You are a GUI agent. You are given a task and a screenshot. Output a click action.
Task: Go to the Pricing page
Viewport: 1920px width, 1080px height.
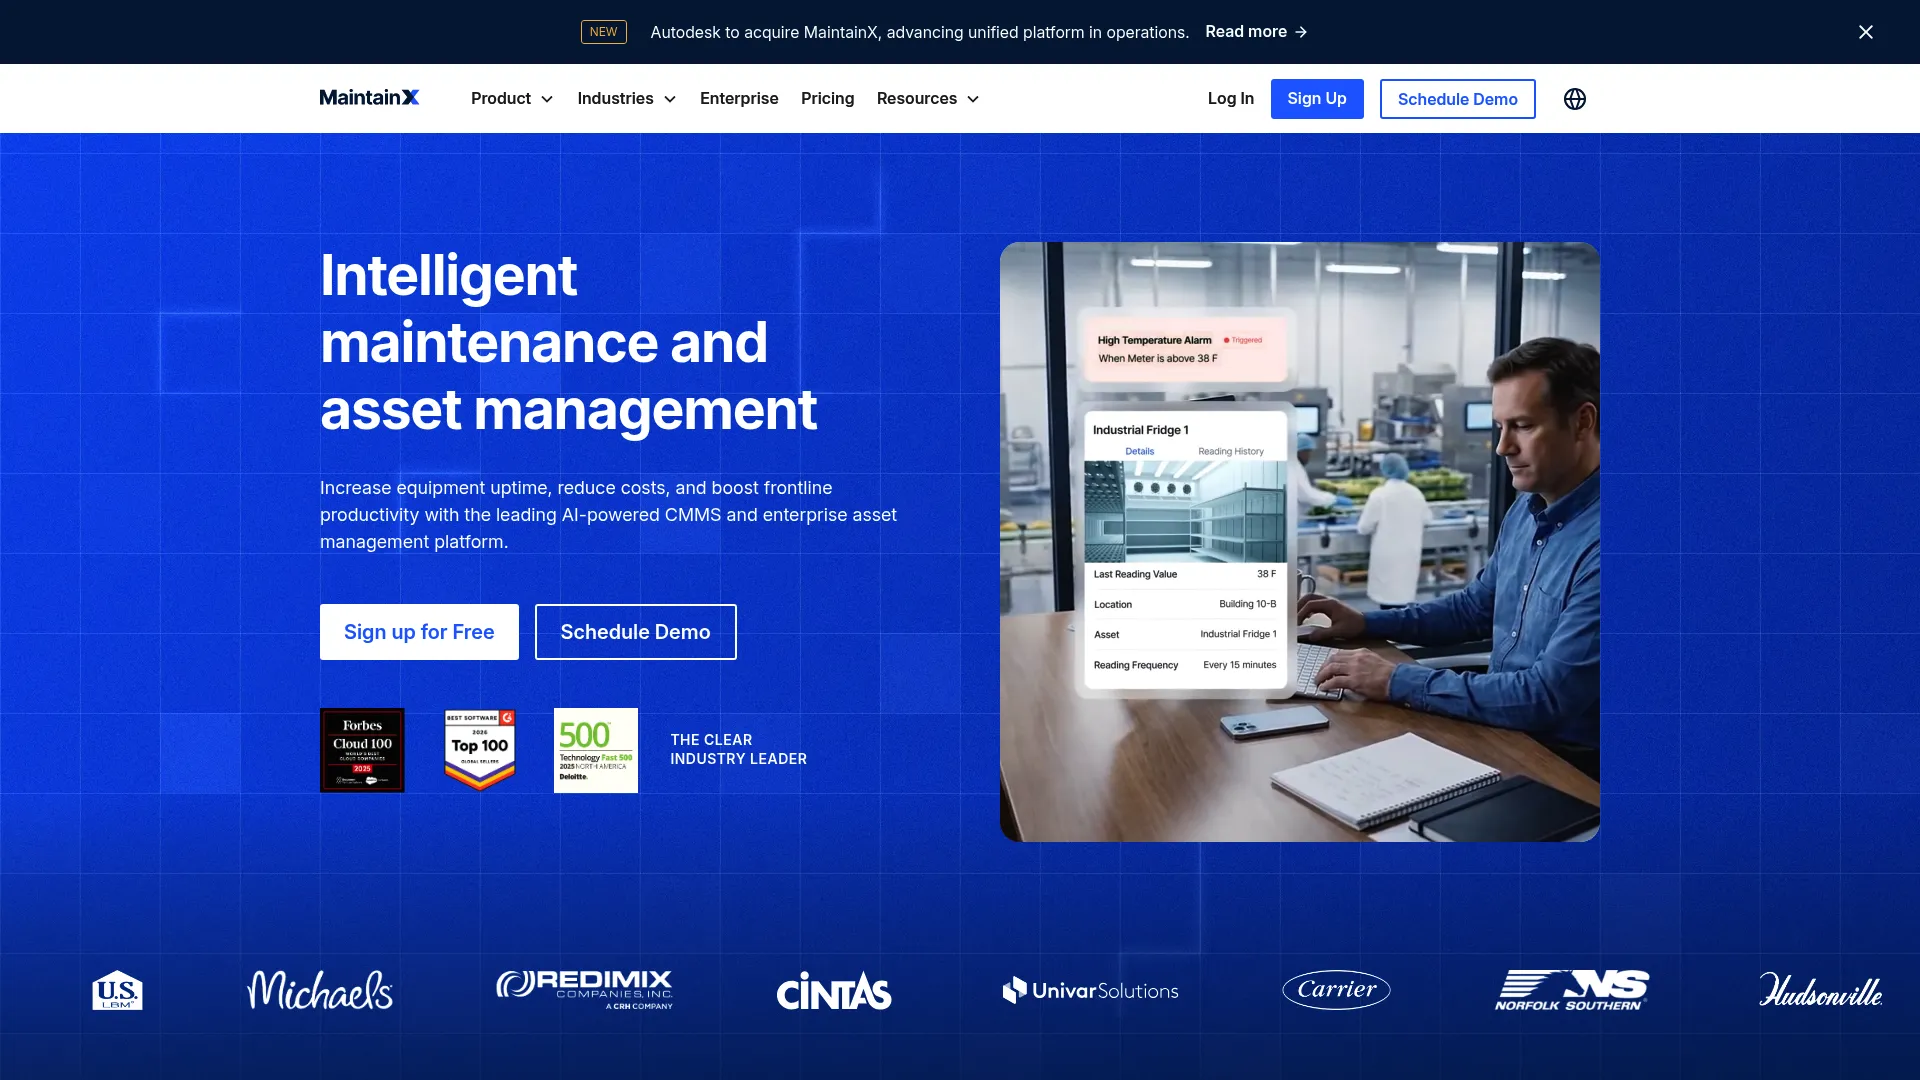[827, 98]
